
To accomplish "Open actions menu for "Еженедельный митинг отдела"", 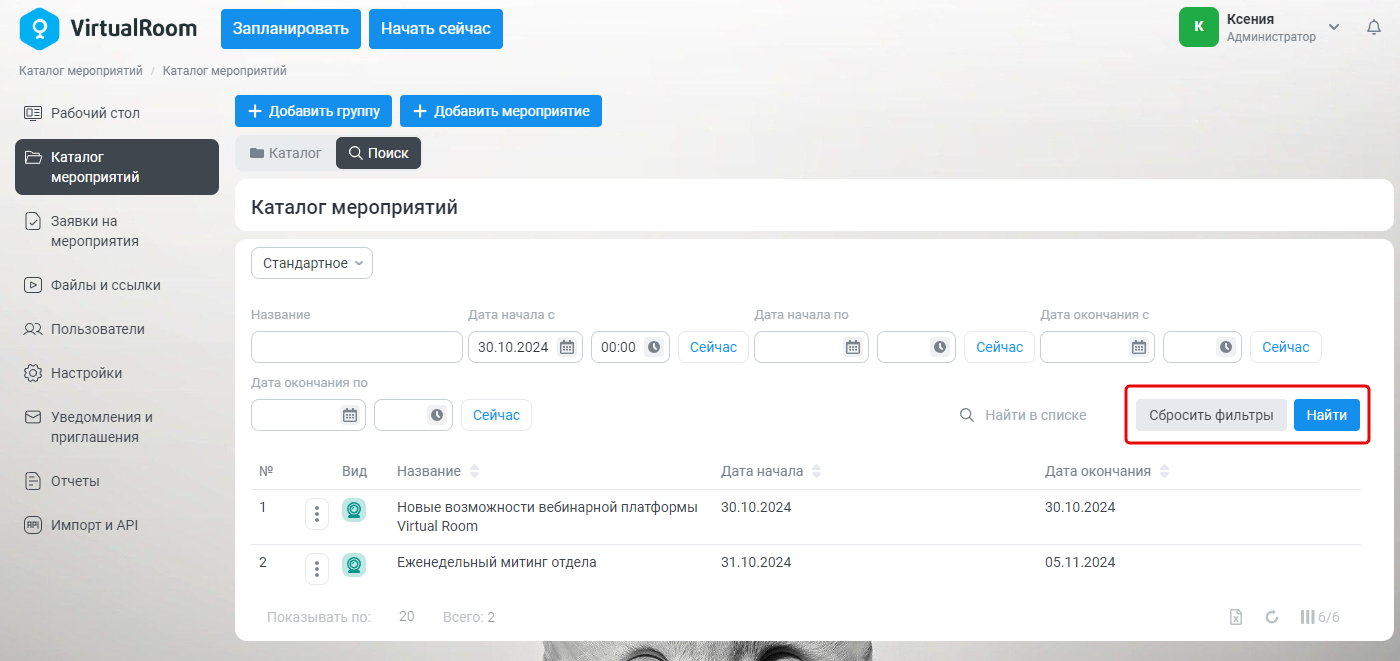I will [x=317, y=568].
